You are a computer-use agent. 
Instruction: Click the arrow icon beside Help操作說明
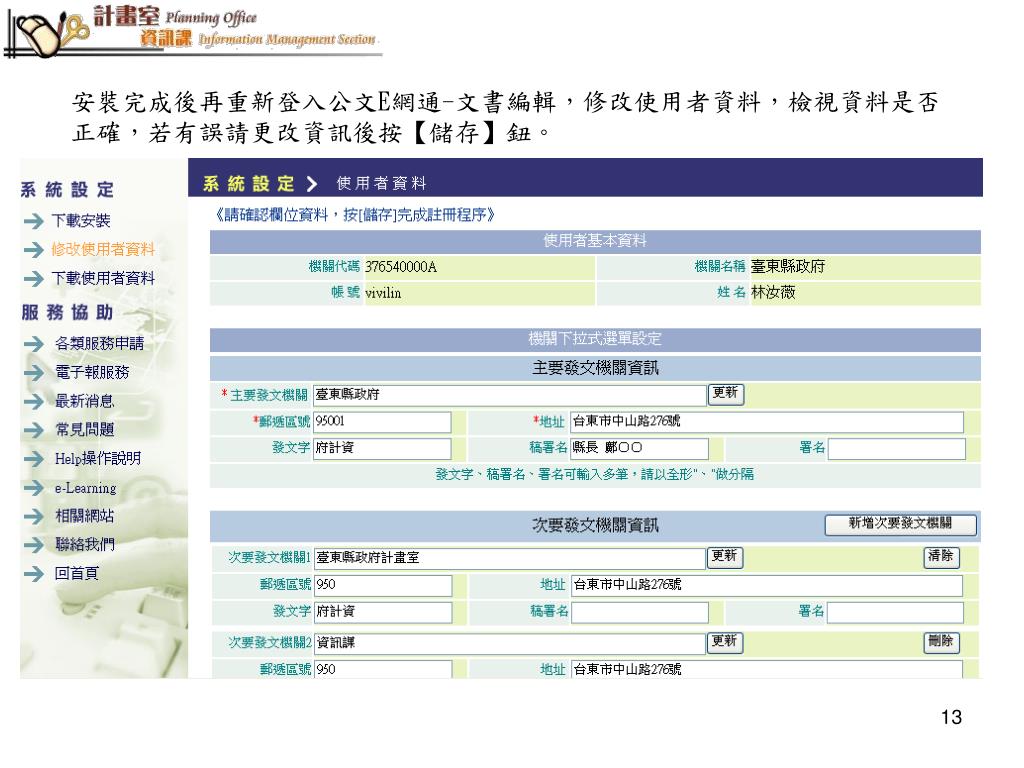(33, 459)
